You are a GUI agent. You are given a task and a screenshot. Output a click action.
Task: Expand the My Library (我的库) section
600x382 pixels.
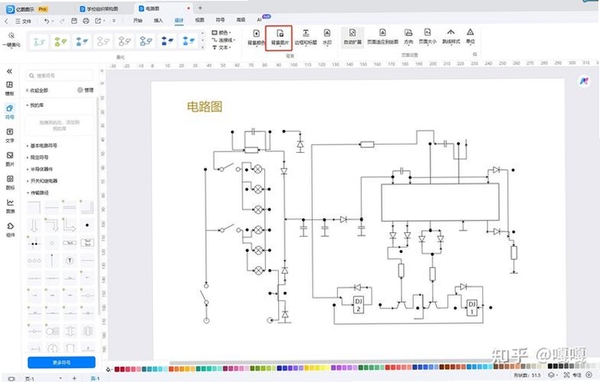click(x=35, y=105)
